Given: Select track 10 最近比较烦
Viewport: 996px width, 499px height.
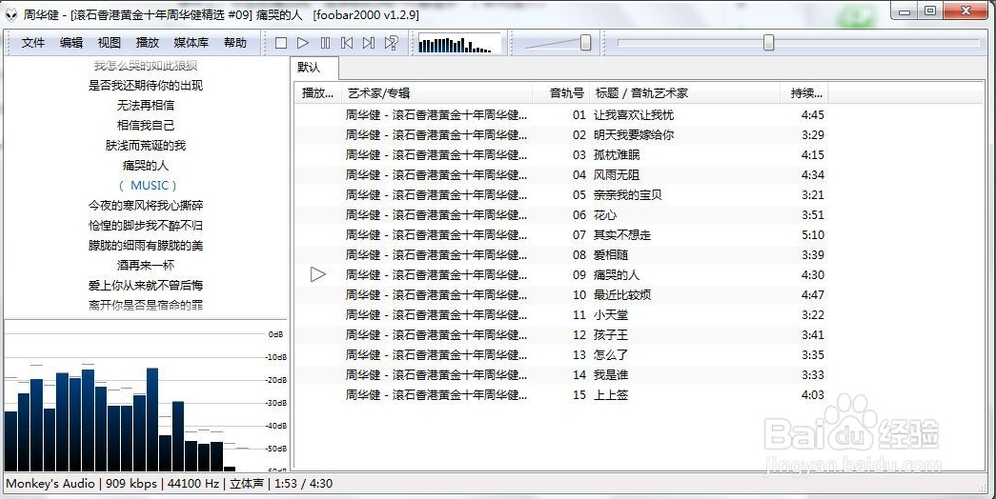Looking at the screenshot, I should click(562, 295).
